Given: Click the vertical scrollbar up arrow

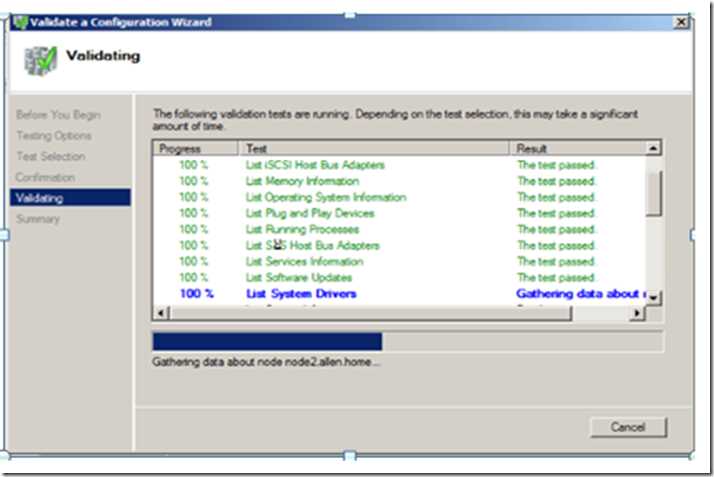Looking at the screenshot, I should 653,148.
